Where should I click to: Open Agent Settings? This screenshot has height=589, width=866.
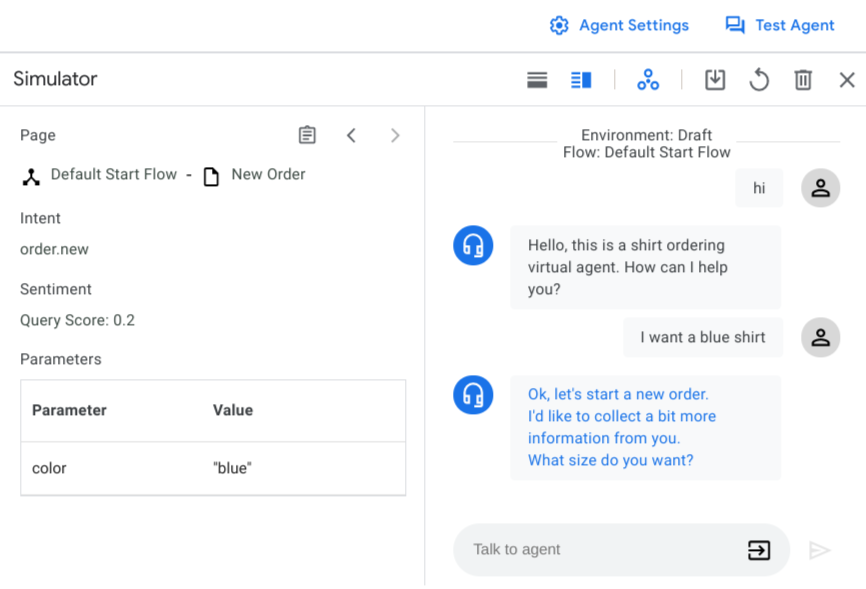point(620,26)
